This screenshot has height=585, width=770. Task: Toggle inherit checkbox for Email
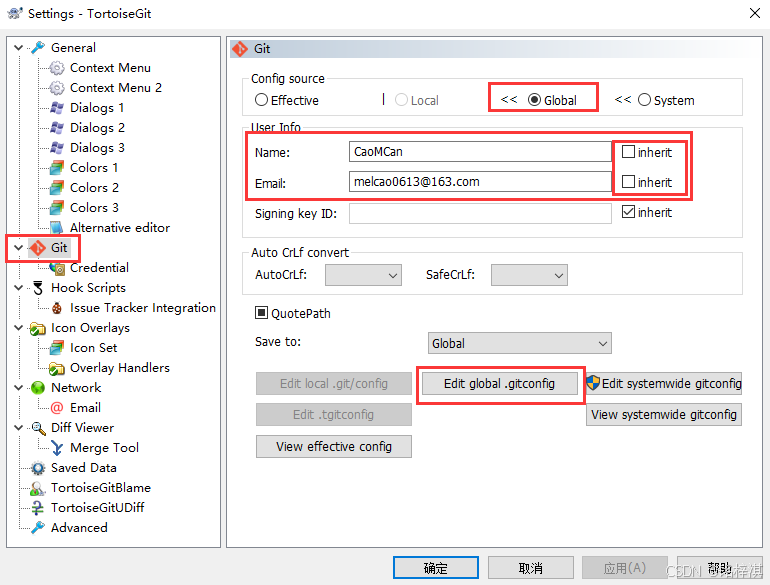(629, 182)
